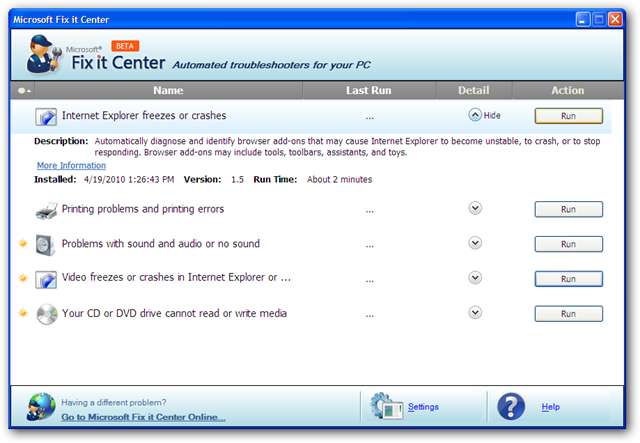Click the video freezes troubleshooter icon
The height and width of the screenshot is (443, 640).
click(46, 279)
